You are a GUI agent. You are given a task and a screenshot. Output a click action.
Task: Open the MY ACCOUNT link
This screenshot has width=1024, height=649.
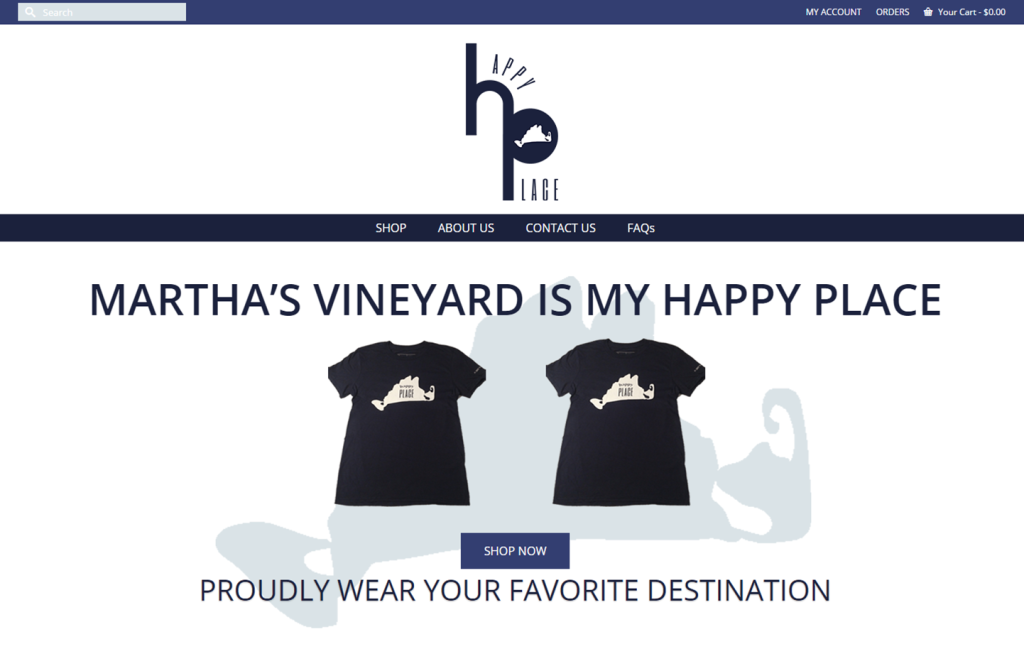point(833,12)
